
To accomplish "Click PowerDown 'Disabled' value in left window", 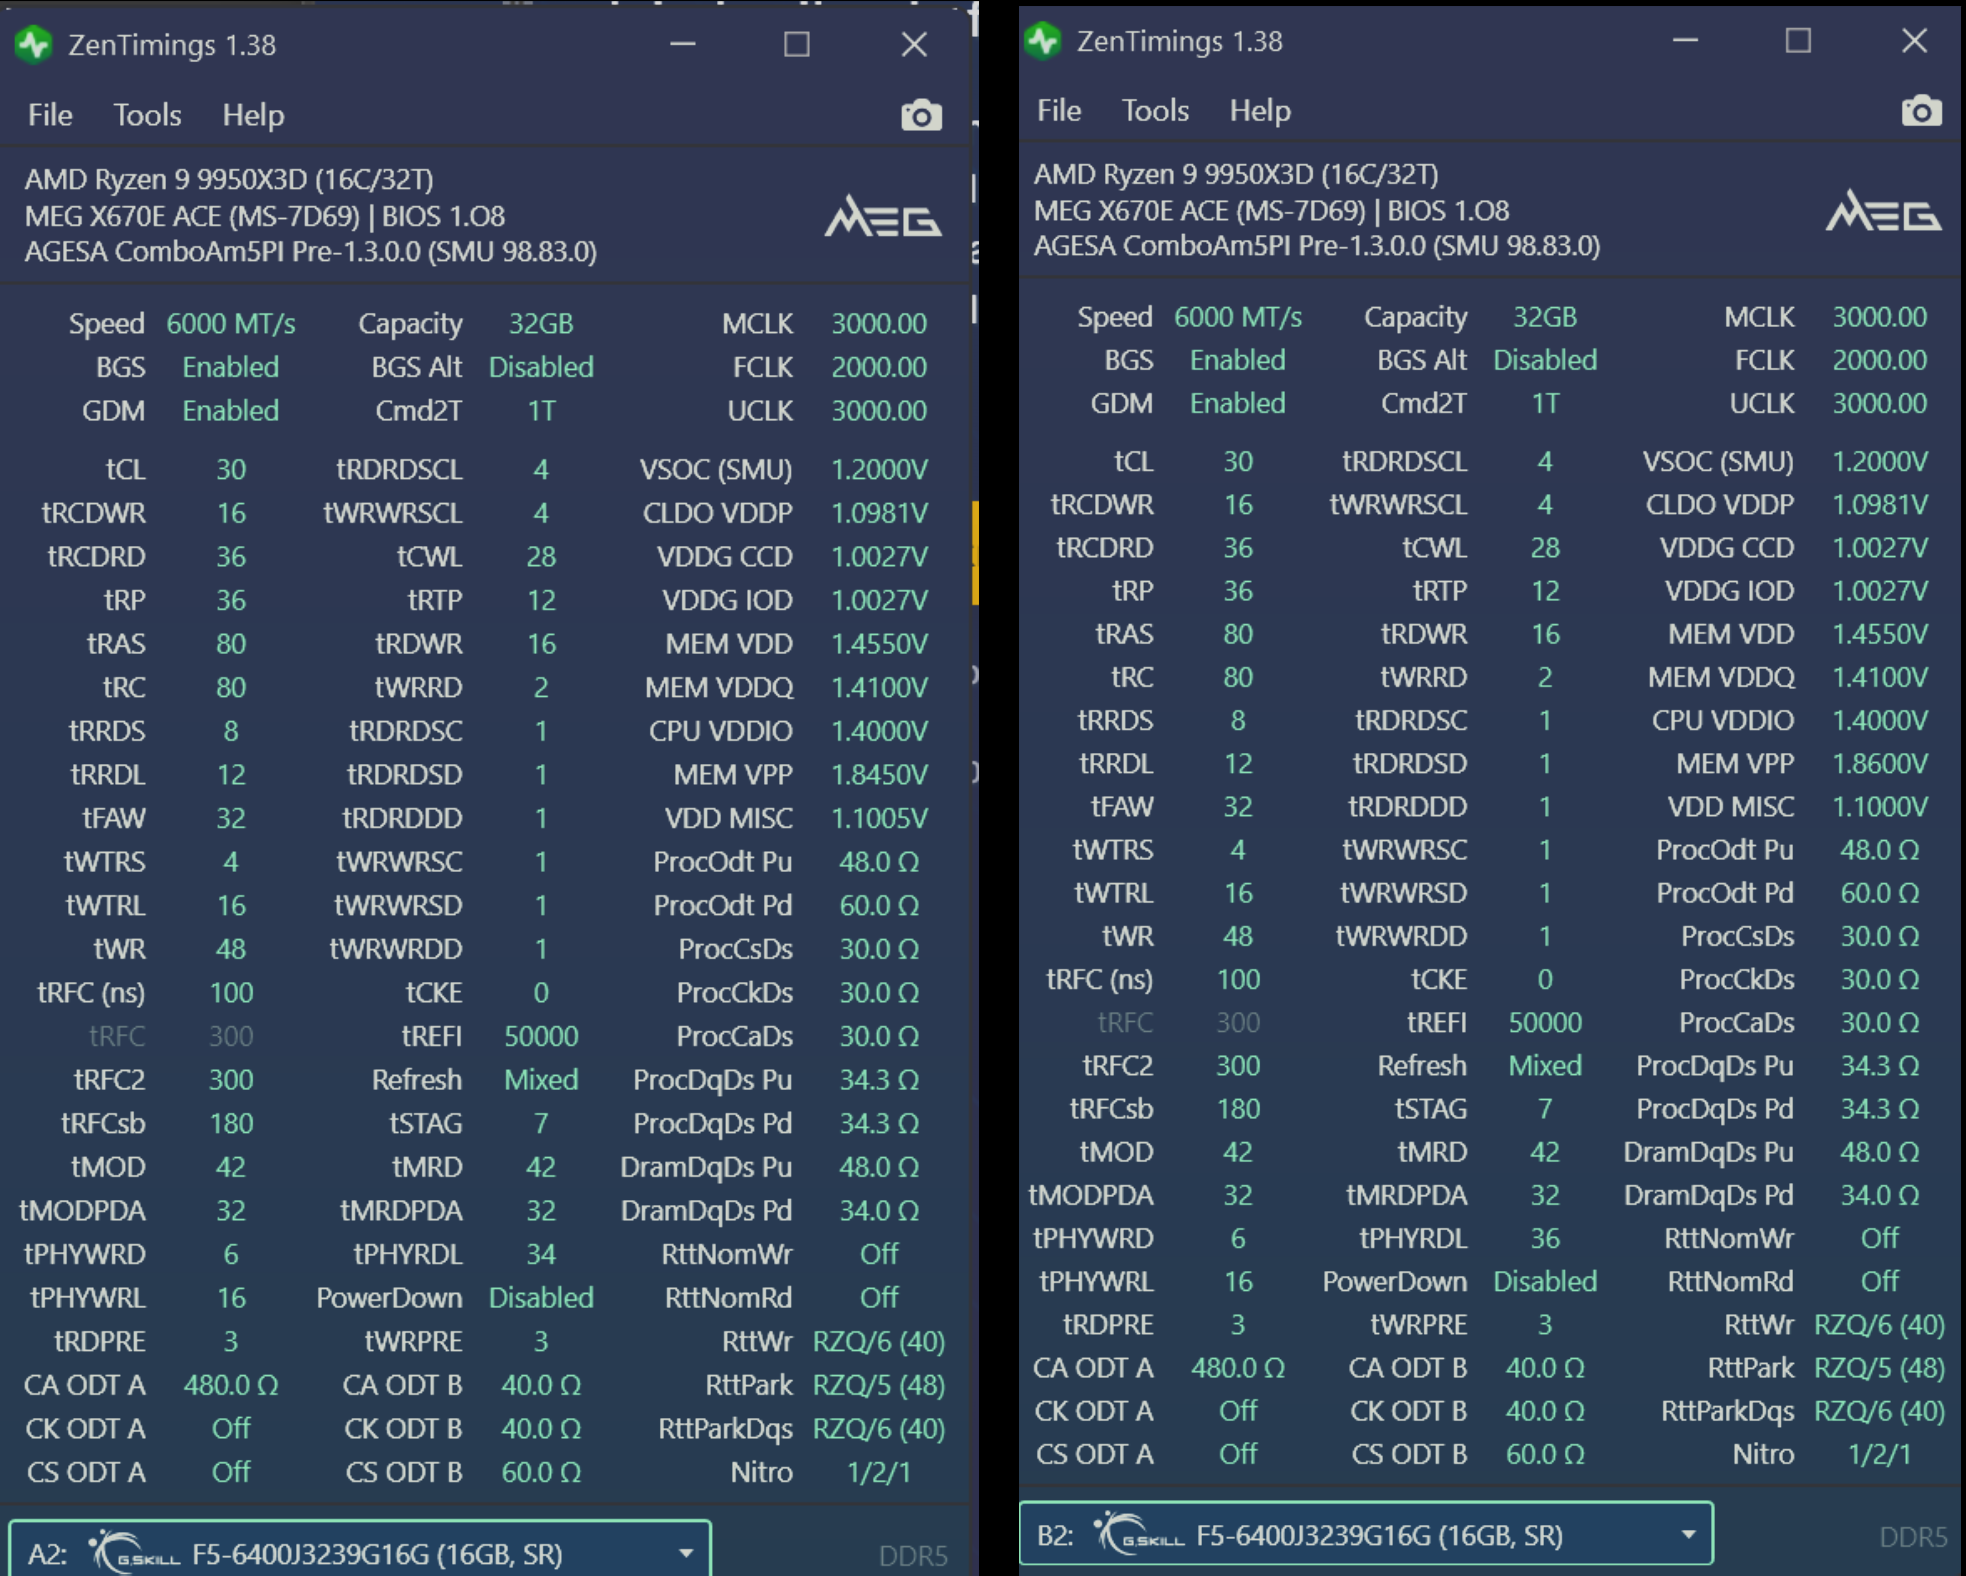I will click(541, 1298).
